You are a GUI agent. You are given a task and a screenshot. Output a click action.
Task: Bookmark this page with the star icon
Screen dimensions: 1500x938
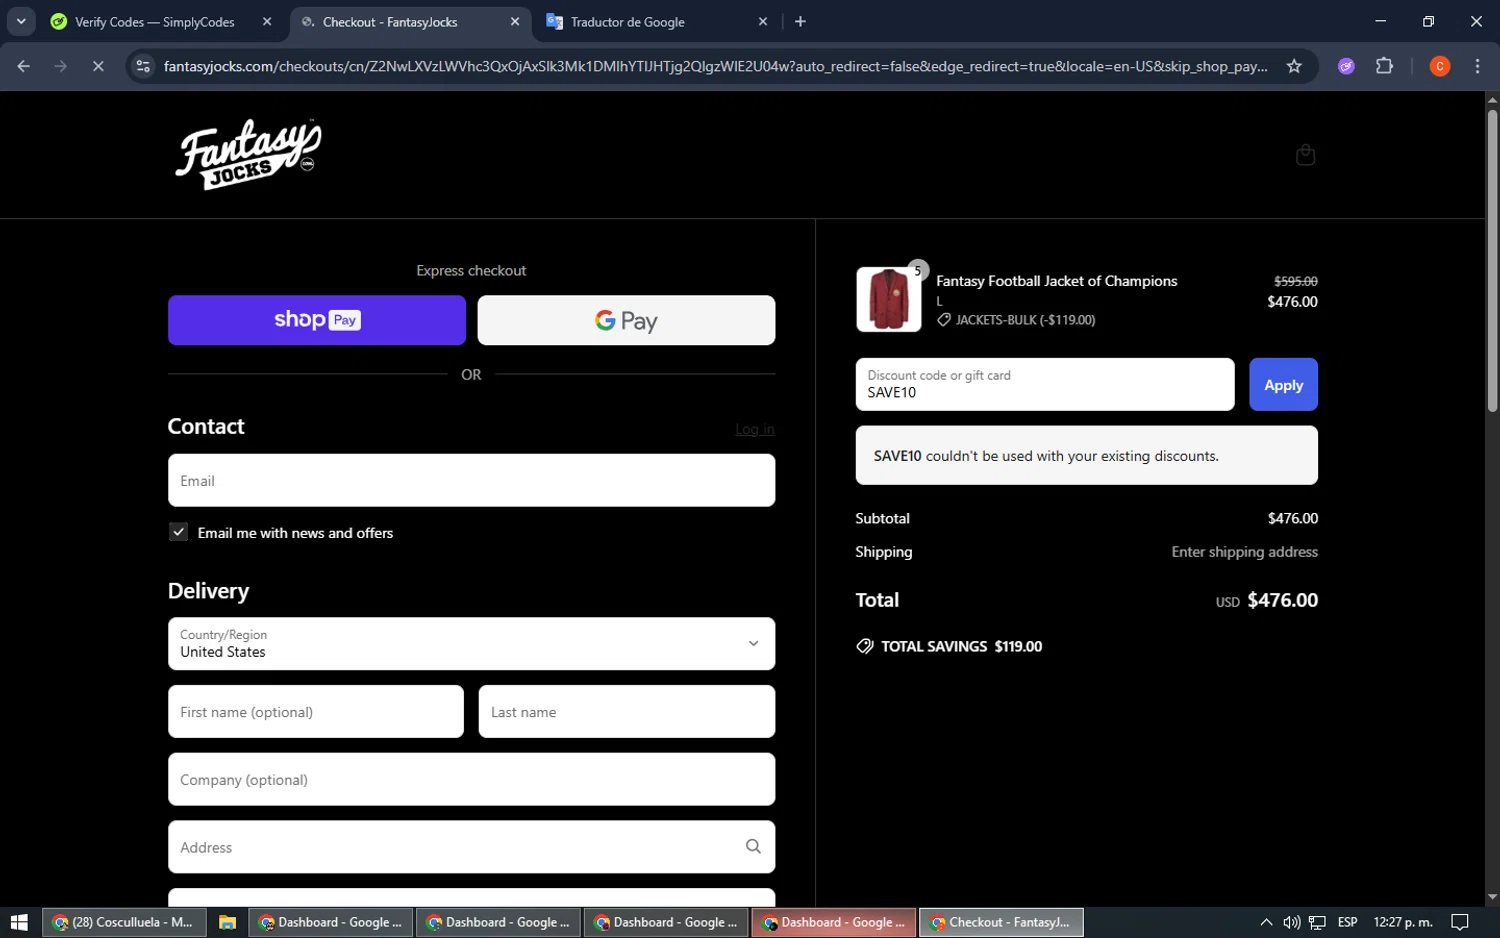coord(1294,66)
